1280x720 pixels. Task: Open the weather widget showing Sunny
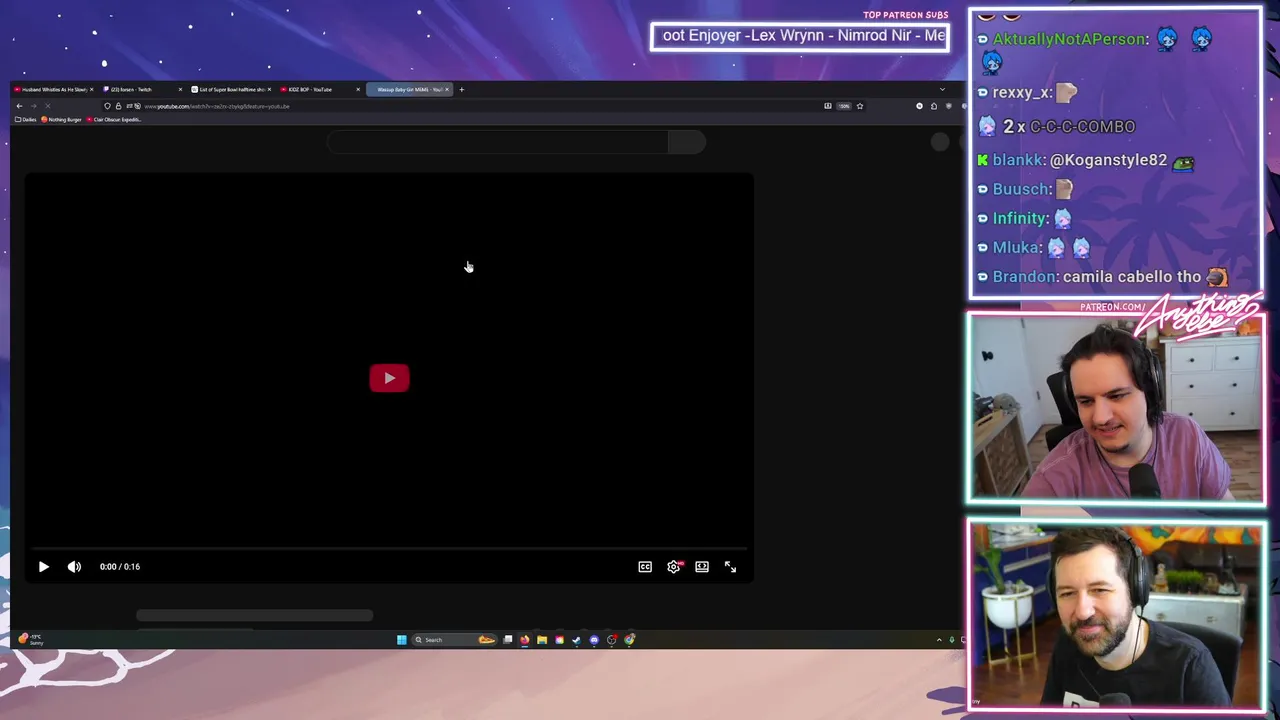[x=31, y=639]
